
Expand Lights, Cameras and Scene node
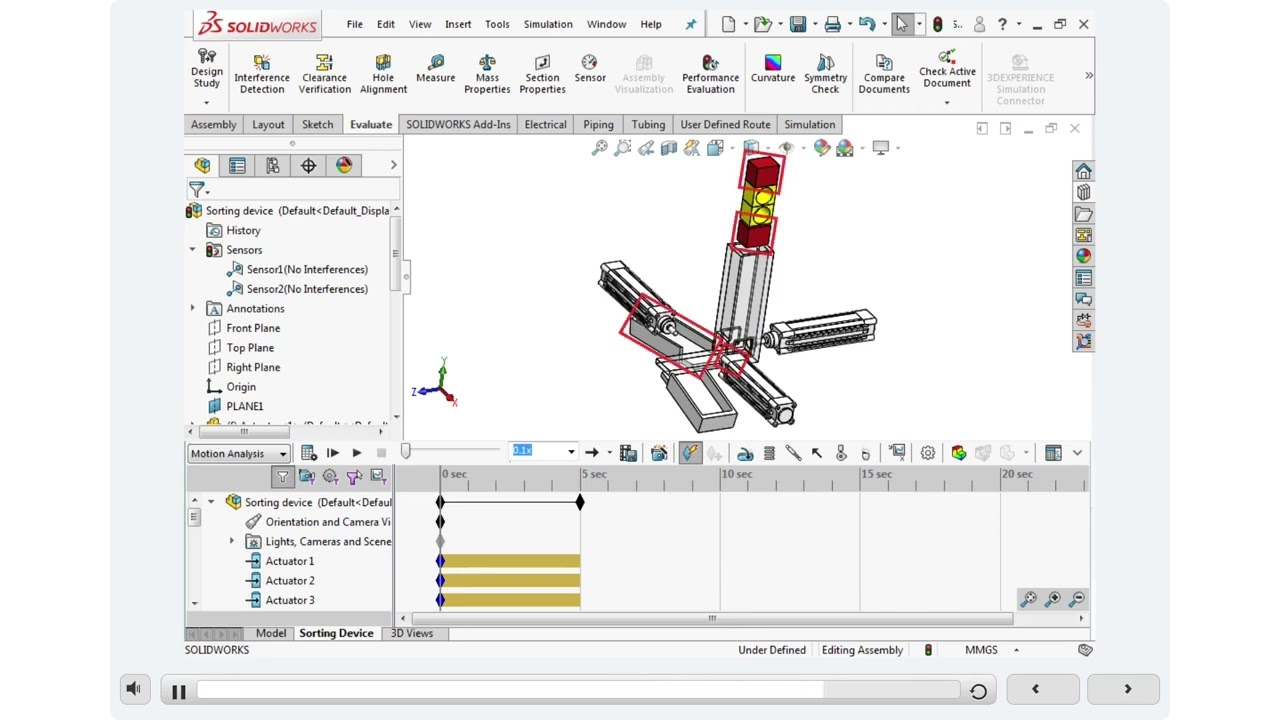231,542
